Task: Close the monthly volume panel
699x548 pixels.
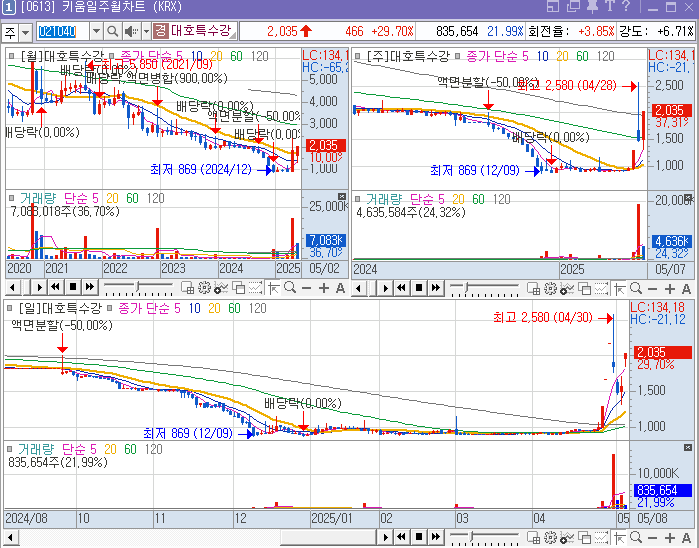Action: (342, 197)
